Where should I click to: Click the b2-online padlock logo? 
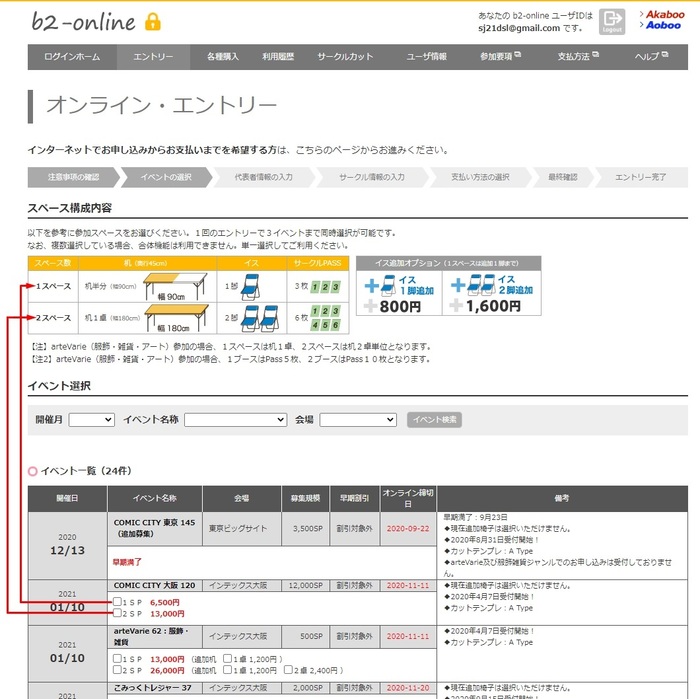[x=153, y=22]
